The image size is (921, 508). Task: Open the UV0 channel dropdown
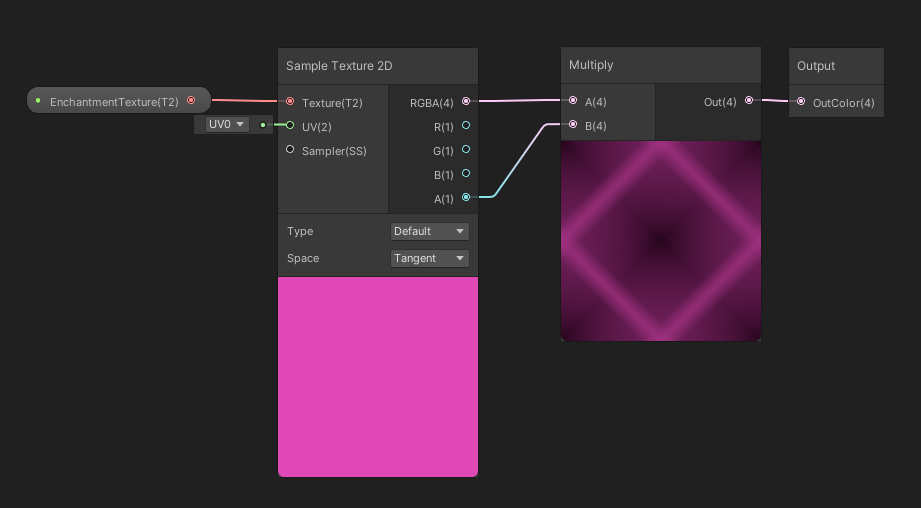tap(226, 125)
